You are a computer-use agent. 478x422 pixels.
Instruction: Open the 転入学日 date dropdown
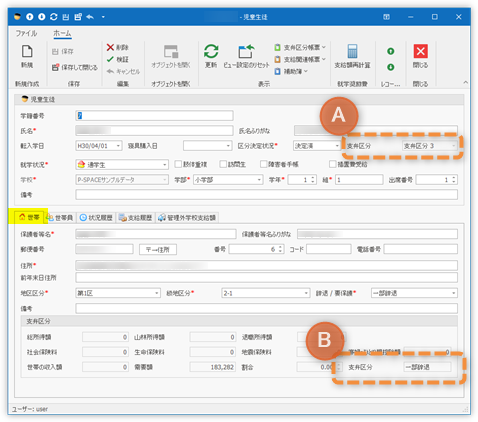point(118,146)
